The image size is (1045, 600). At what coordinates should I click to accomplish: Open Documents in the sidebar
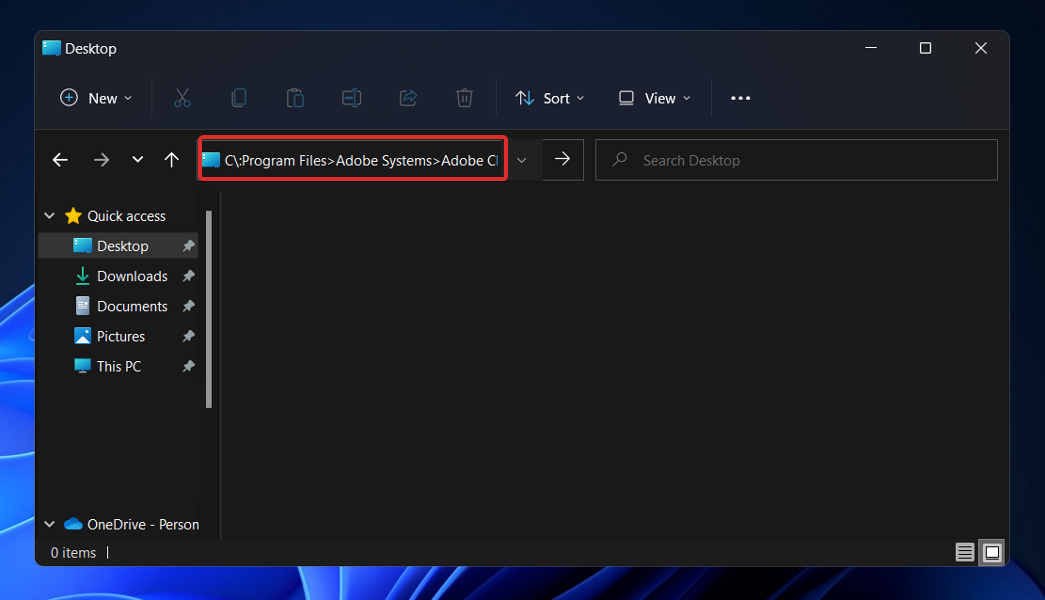click(x=132, y=306)
